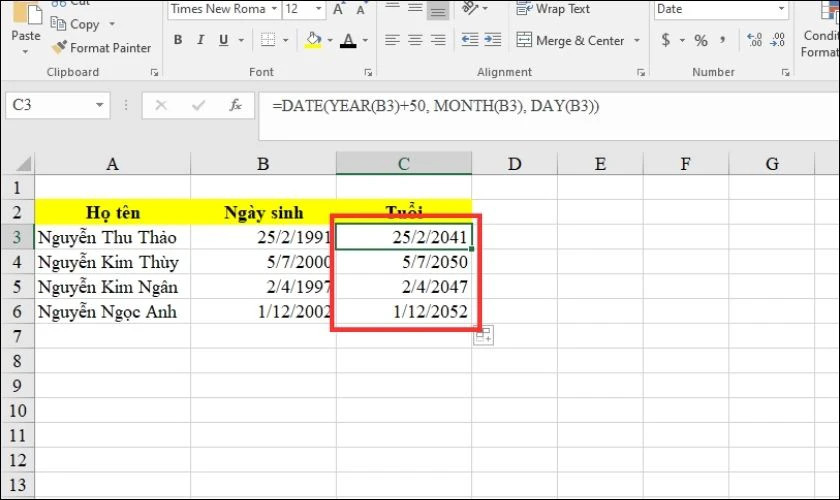Apply the yellow fill color
The image size is (840, 500).
tap(313, 40)
